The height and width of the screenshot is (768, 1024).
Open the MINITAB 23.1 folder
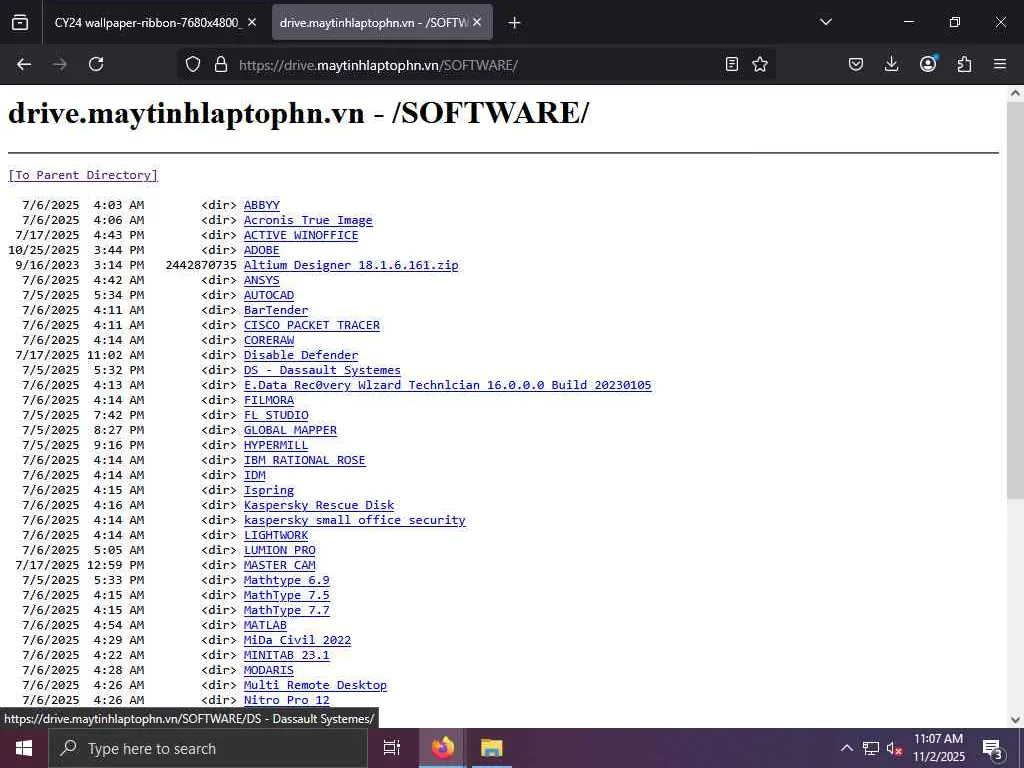point(287,656)
